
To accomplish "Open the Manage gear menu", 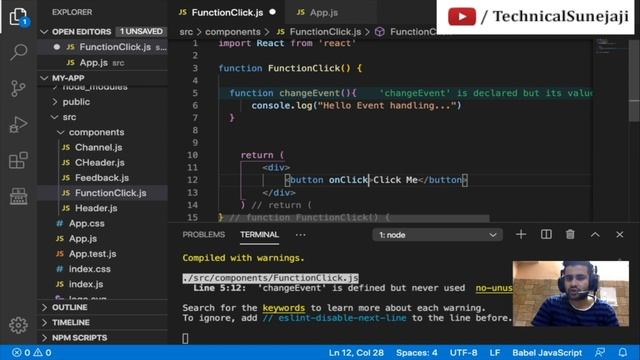I will [x=18, y=325].
